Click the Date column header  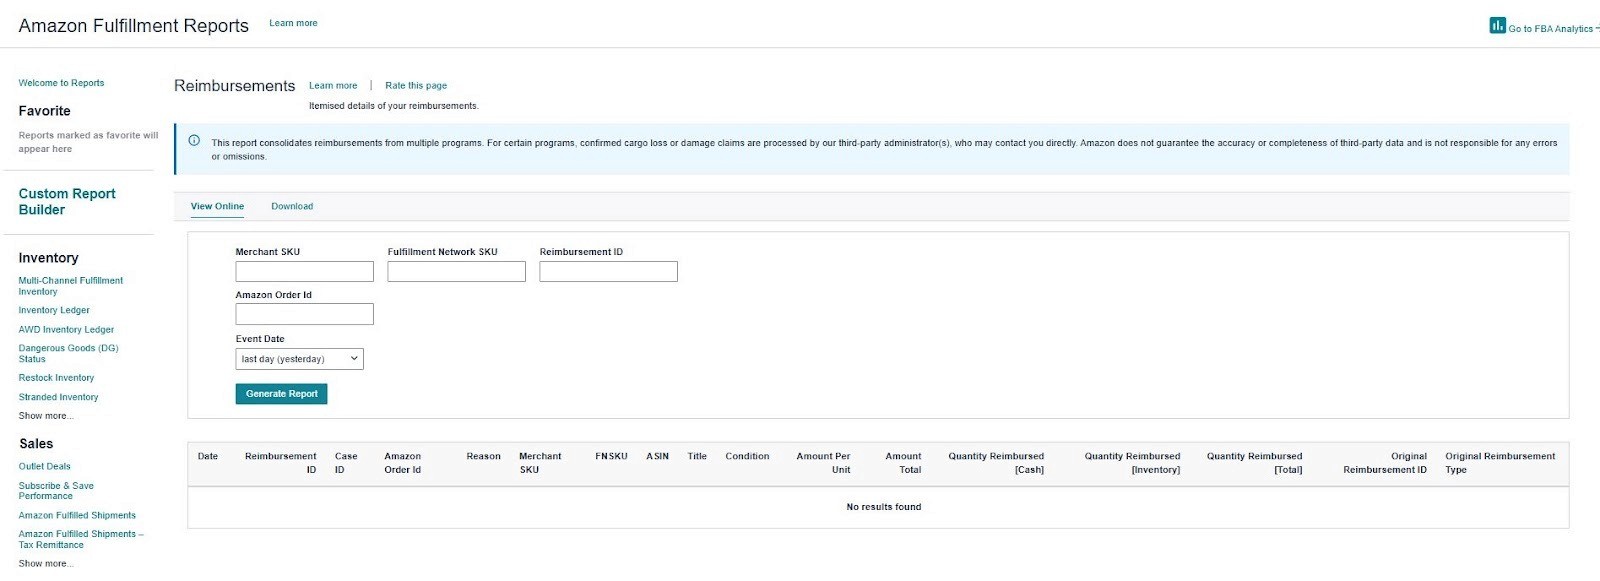coord(208,456)
